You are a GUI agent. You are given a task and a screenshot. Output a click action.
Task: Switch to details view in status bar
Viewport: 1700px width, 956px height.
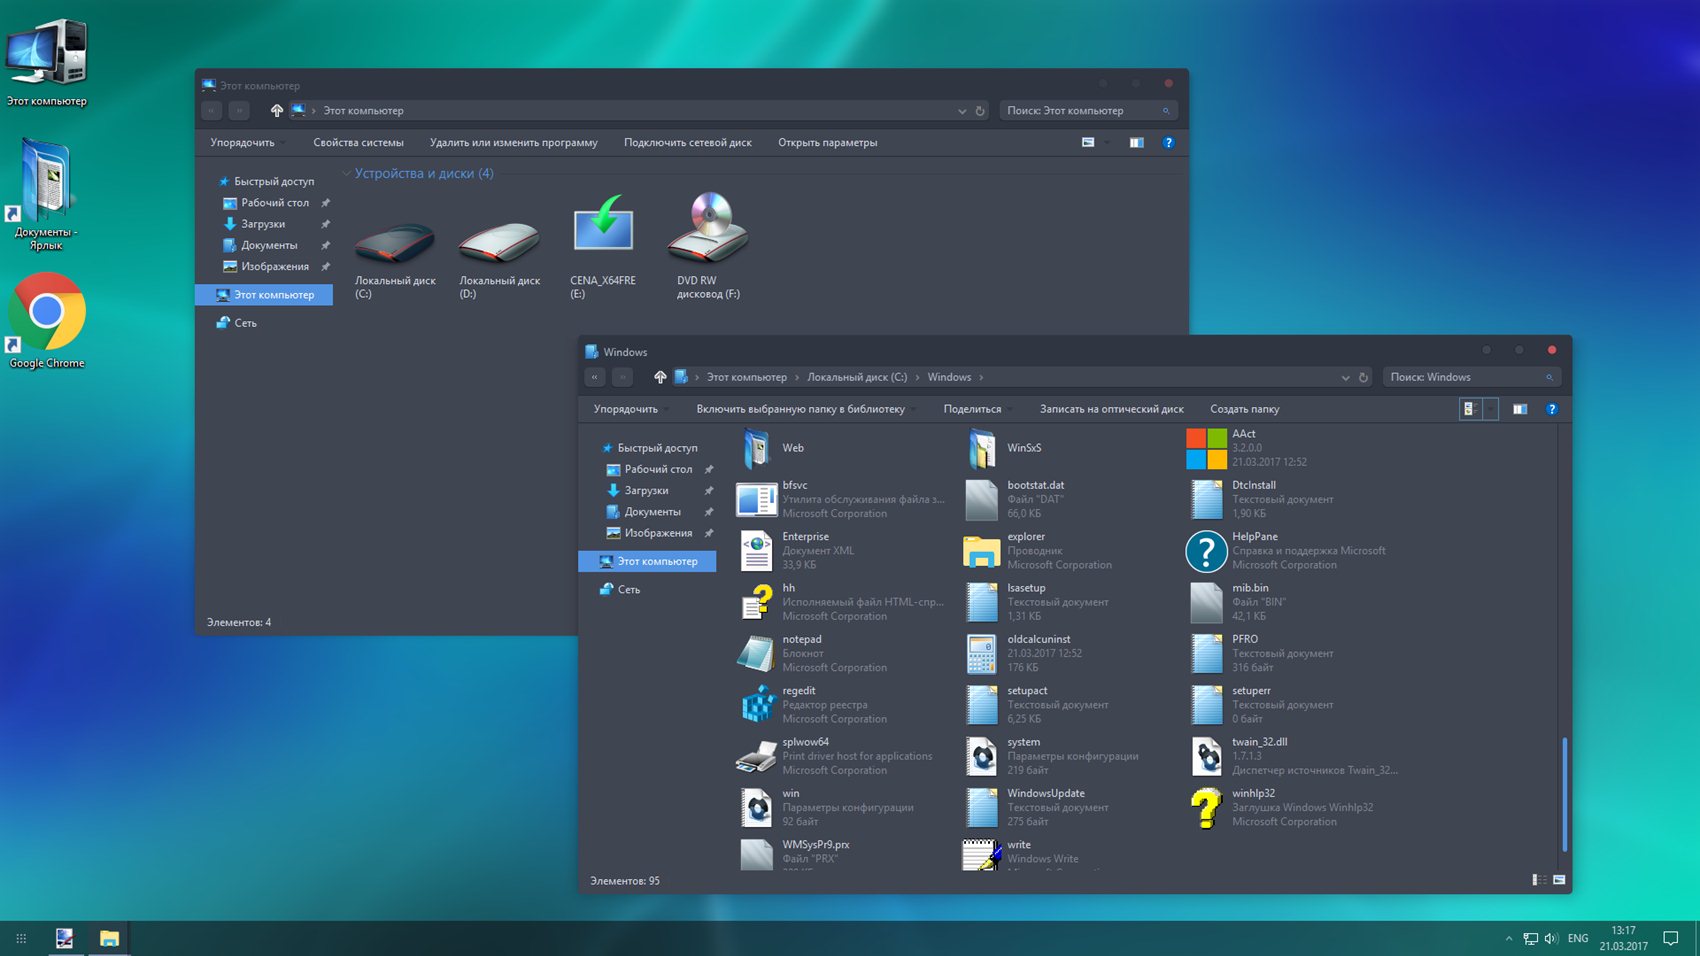[x=1538, y=880]
